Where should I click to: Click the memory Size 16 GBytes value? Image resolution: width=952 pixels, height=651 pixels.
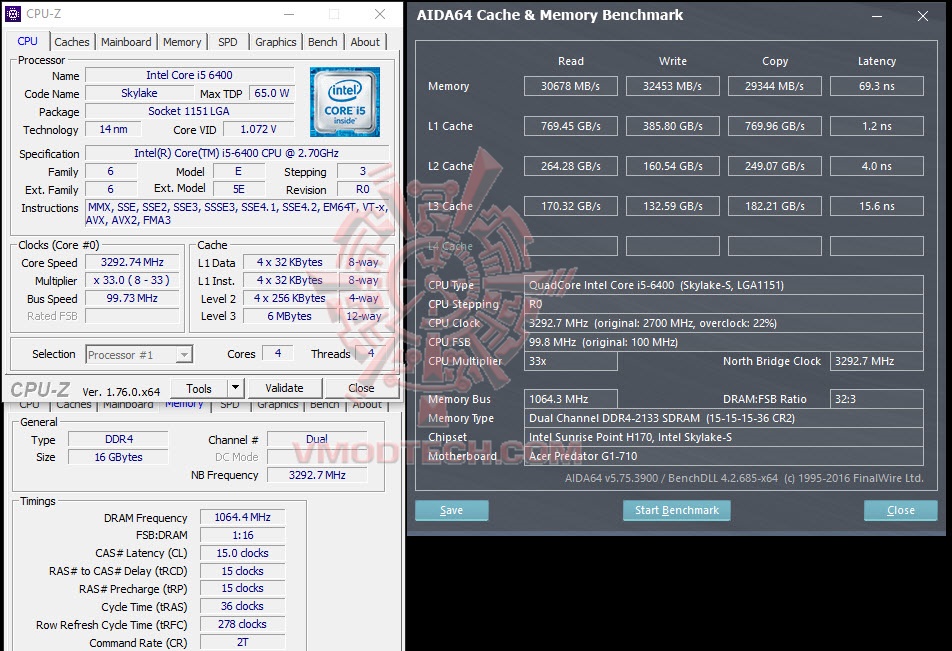118,457
